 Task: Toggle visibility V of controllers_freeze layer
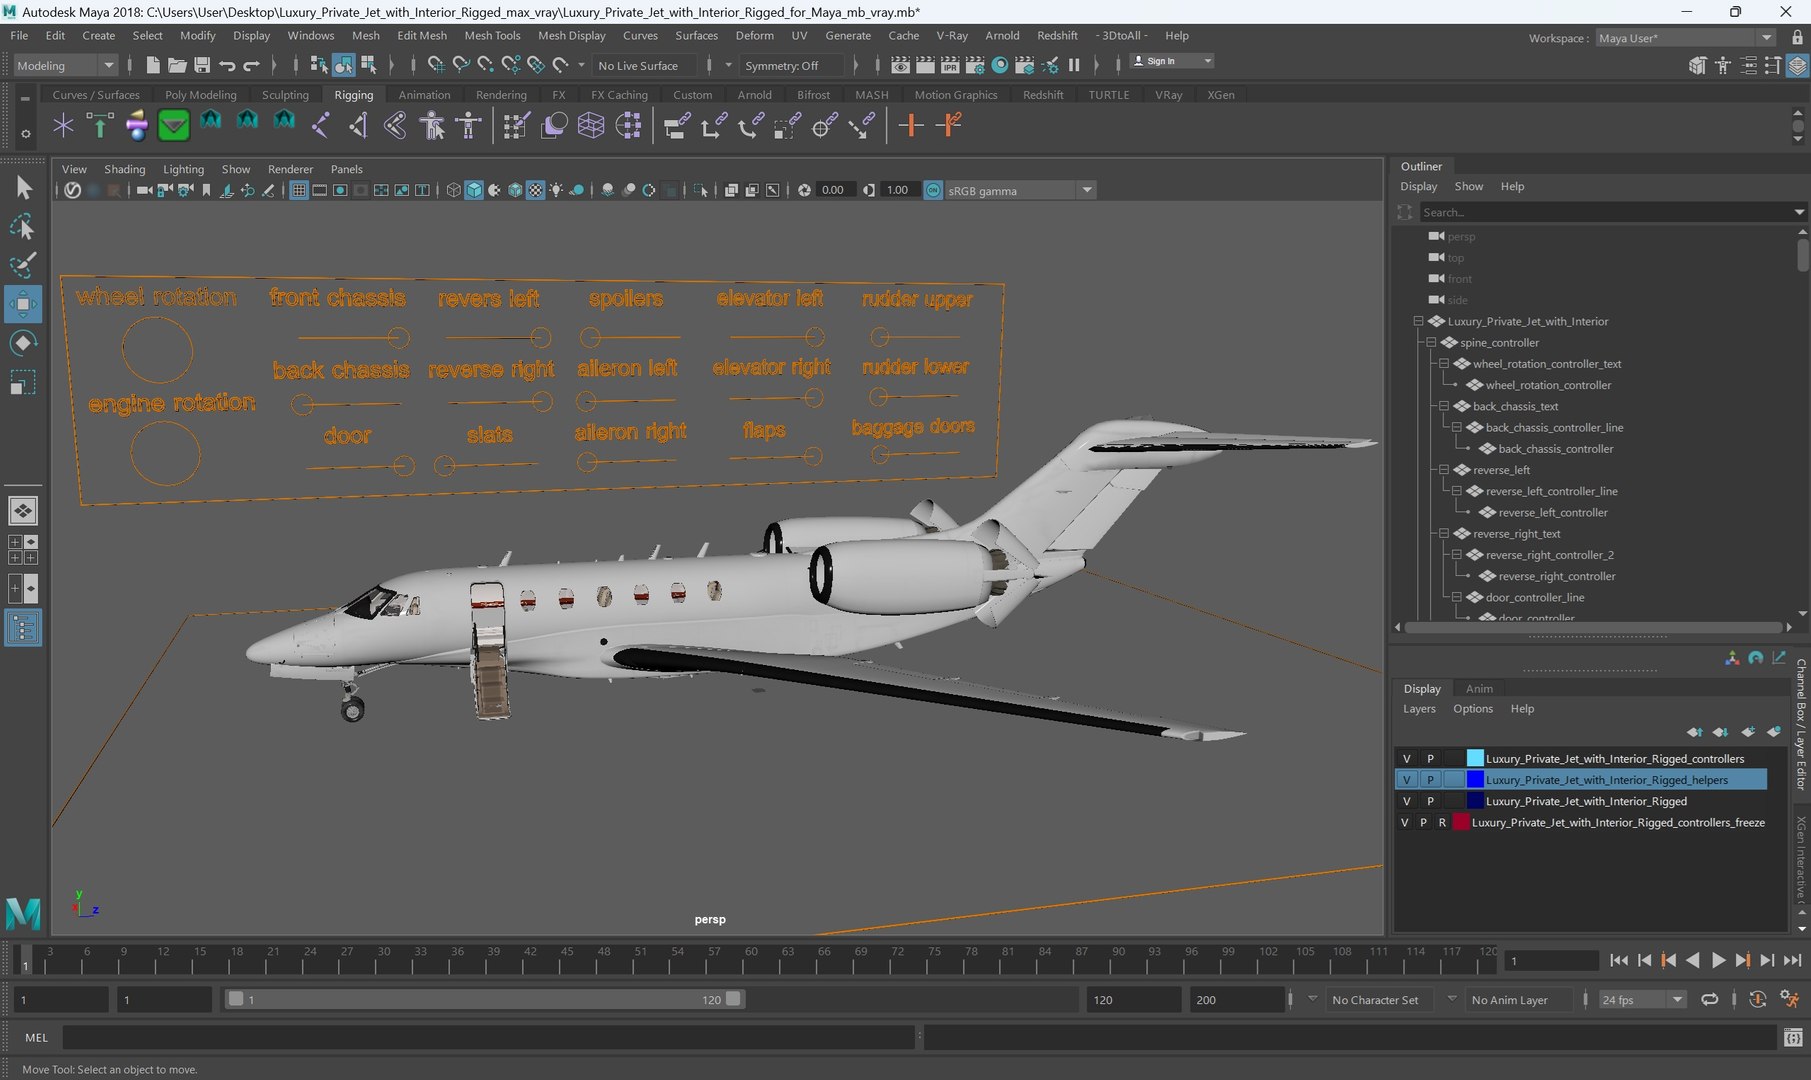(x=1405, y=822)
